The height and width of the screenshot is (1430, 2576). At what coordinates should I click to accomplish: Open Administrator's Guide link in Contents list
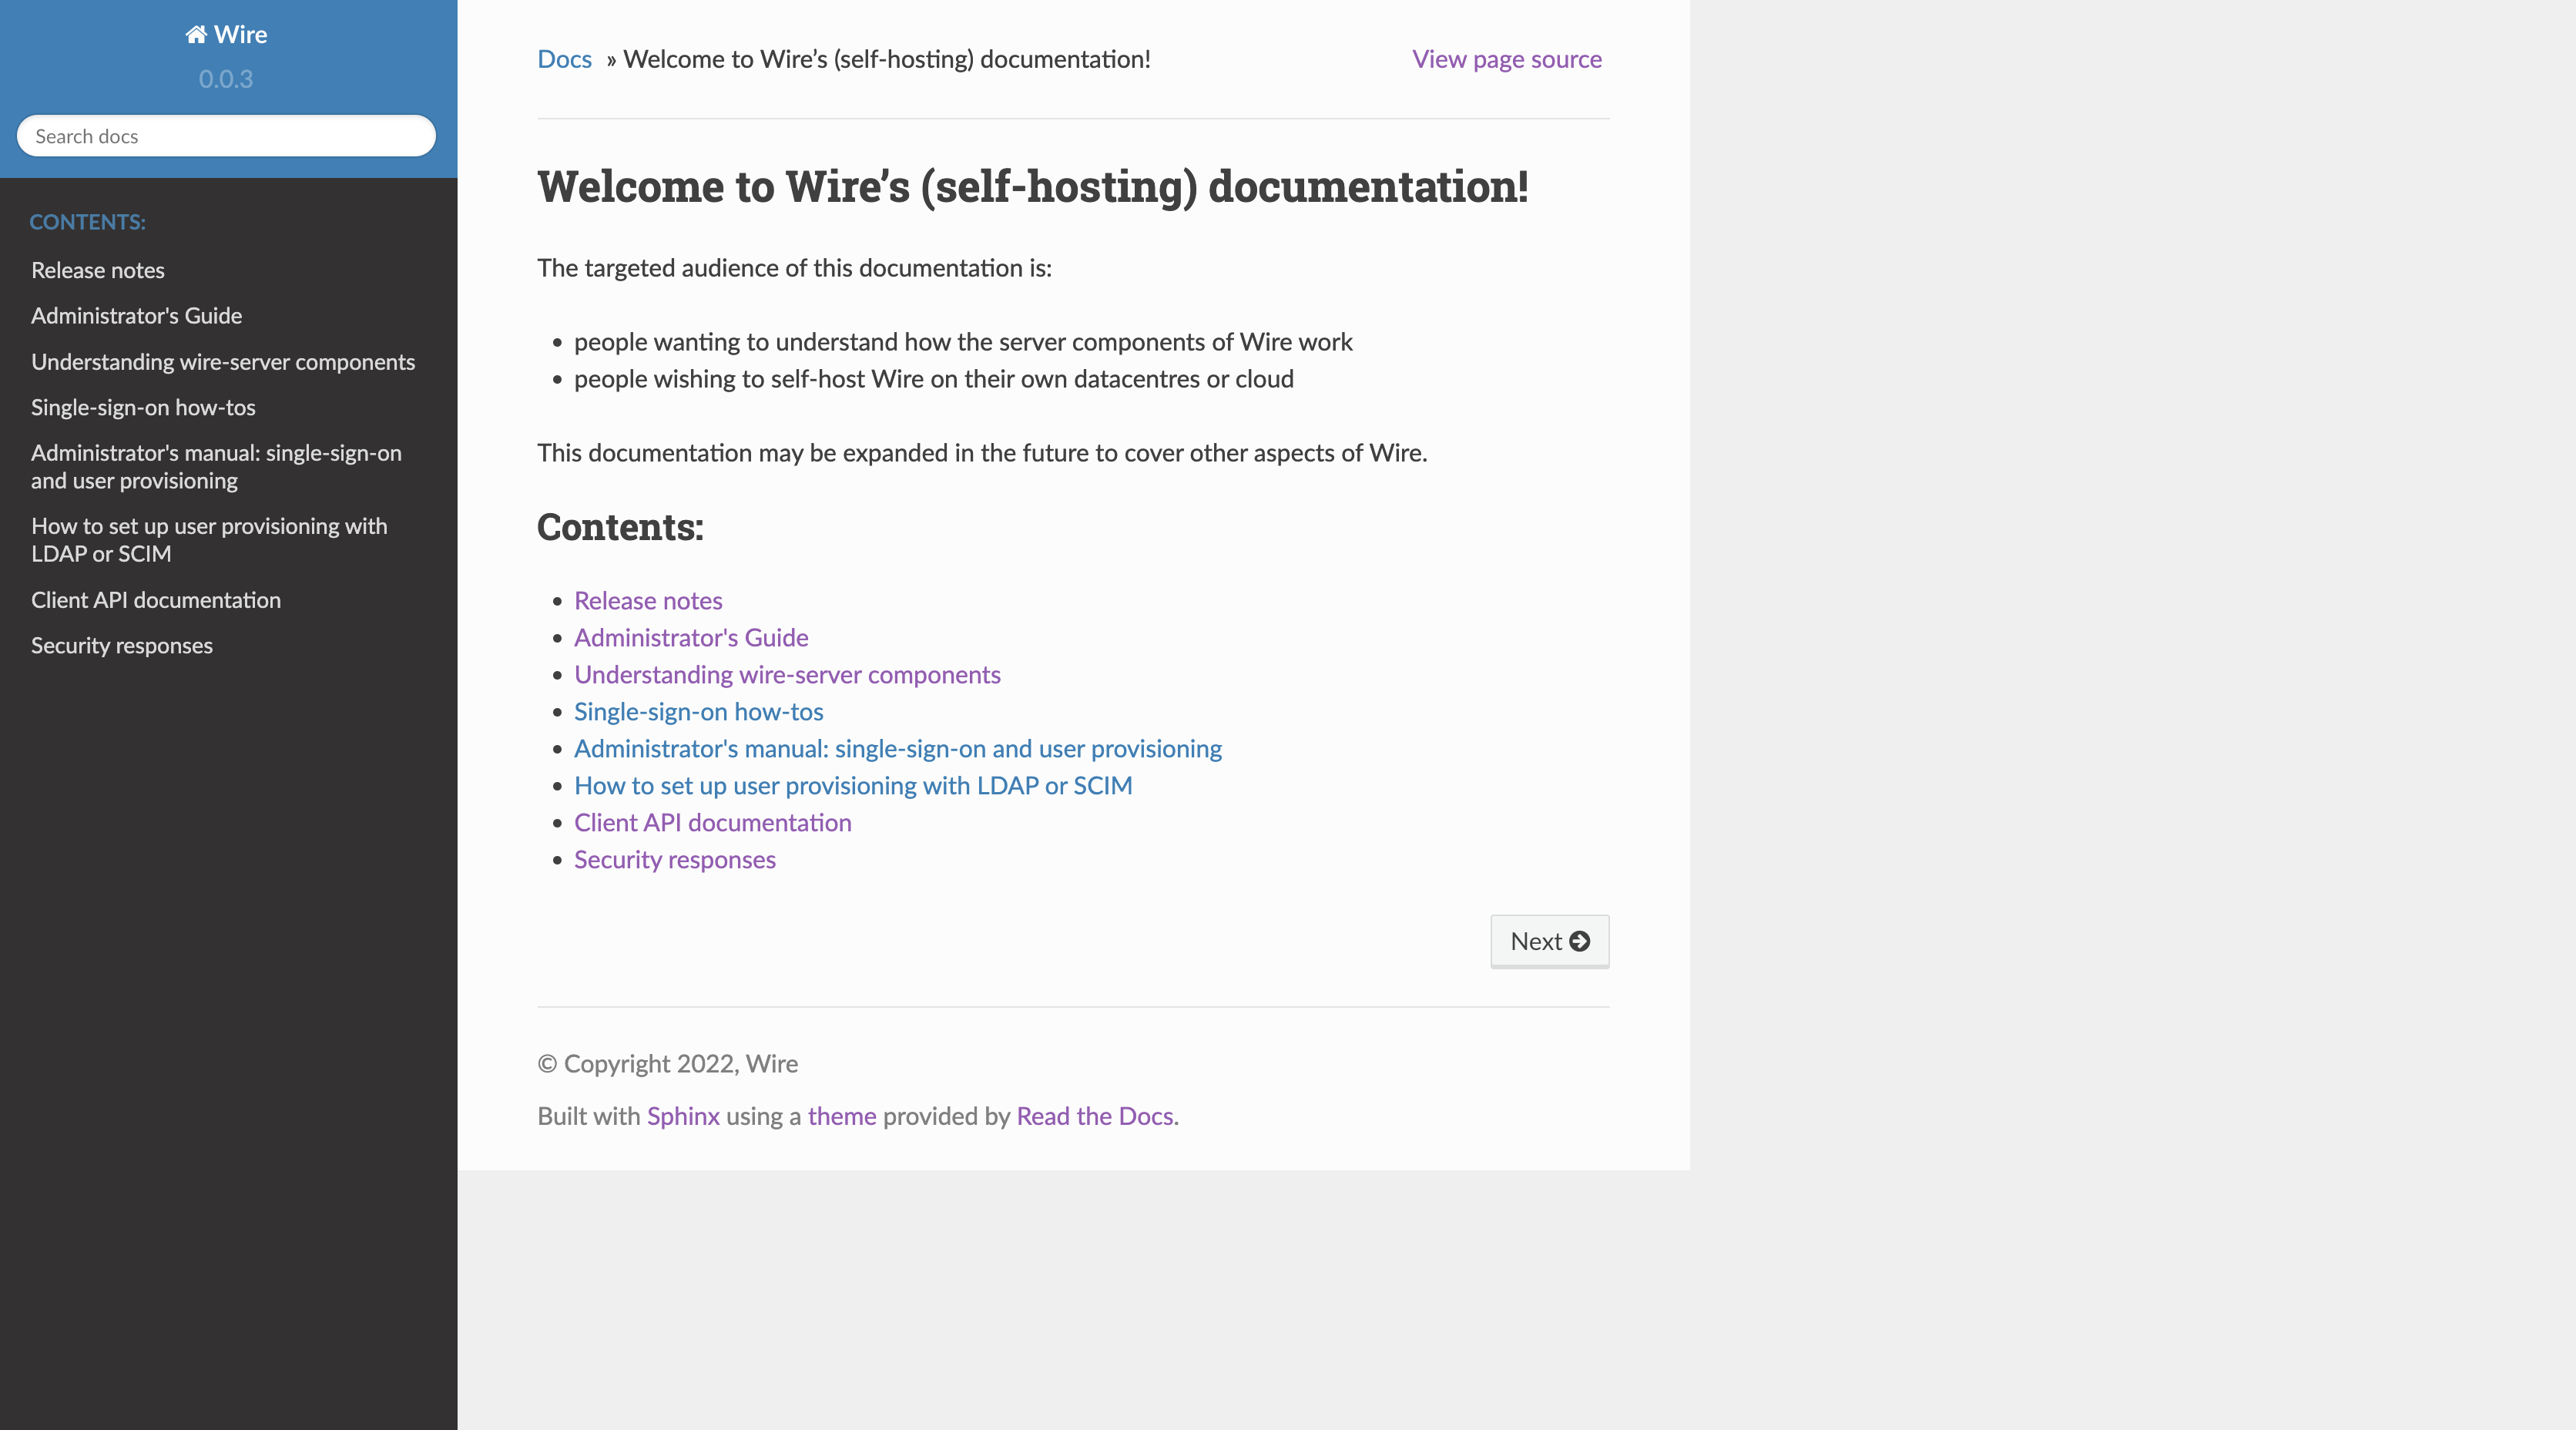point(691,637)
